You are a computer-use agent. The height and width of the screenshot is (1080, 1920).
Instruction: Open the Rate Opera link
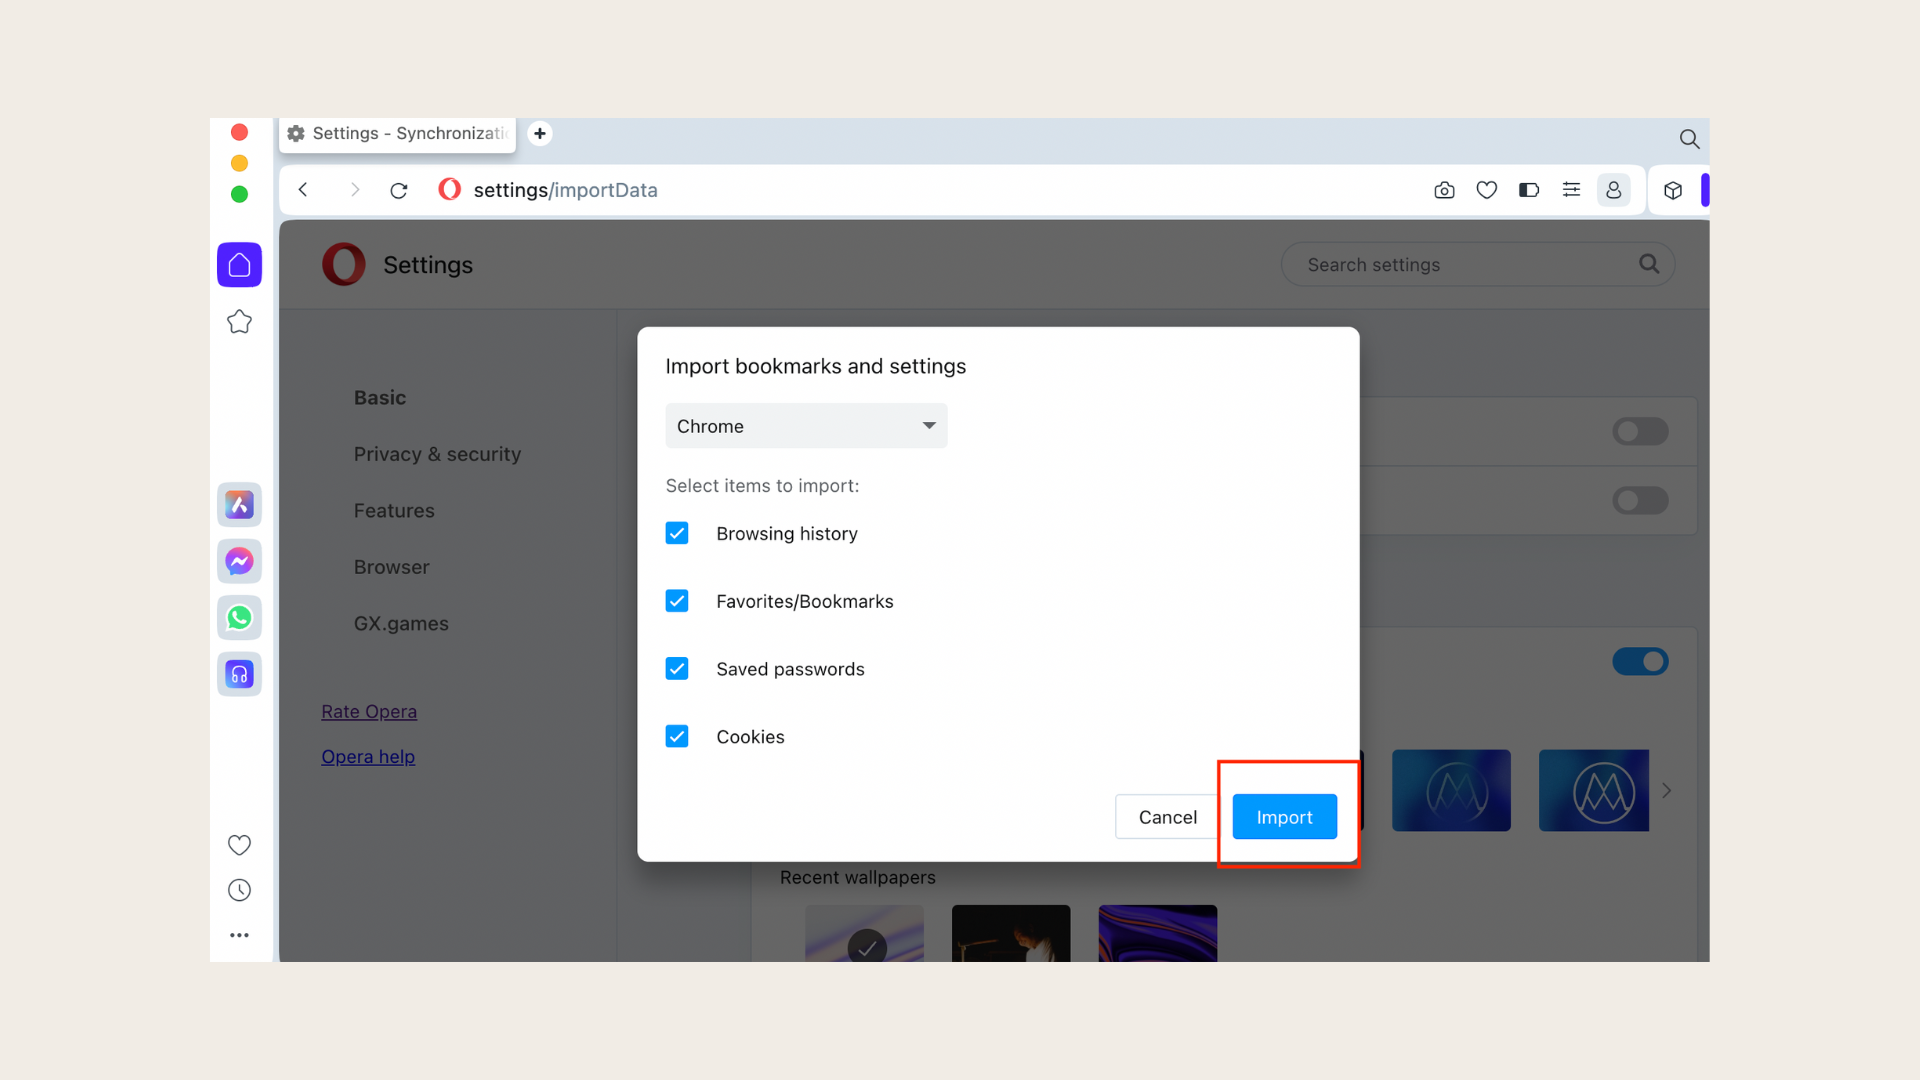click(369, 711)
